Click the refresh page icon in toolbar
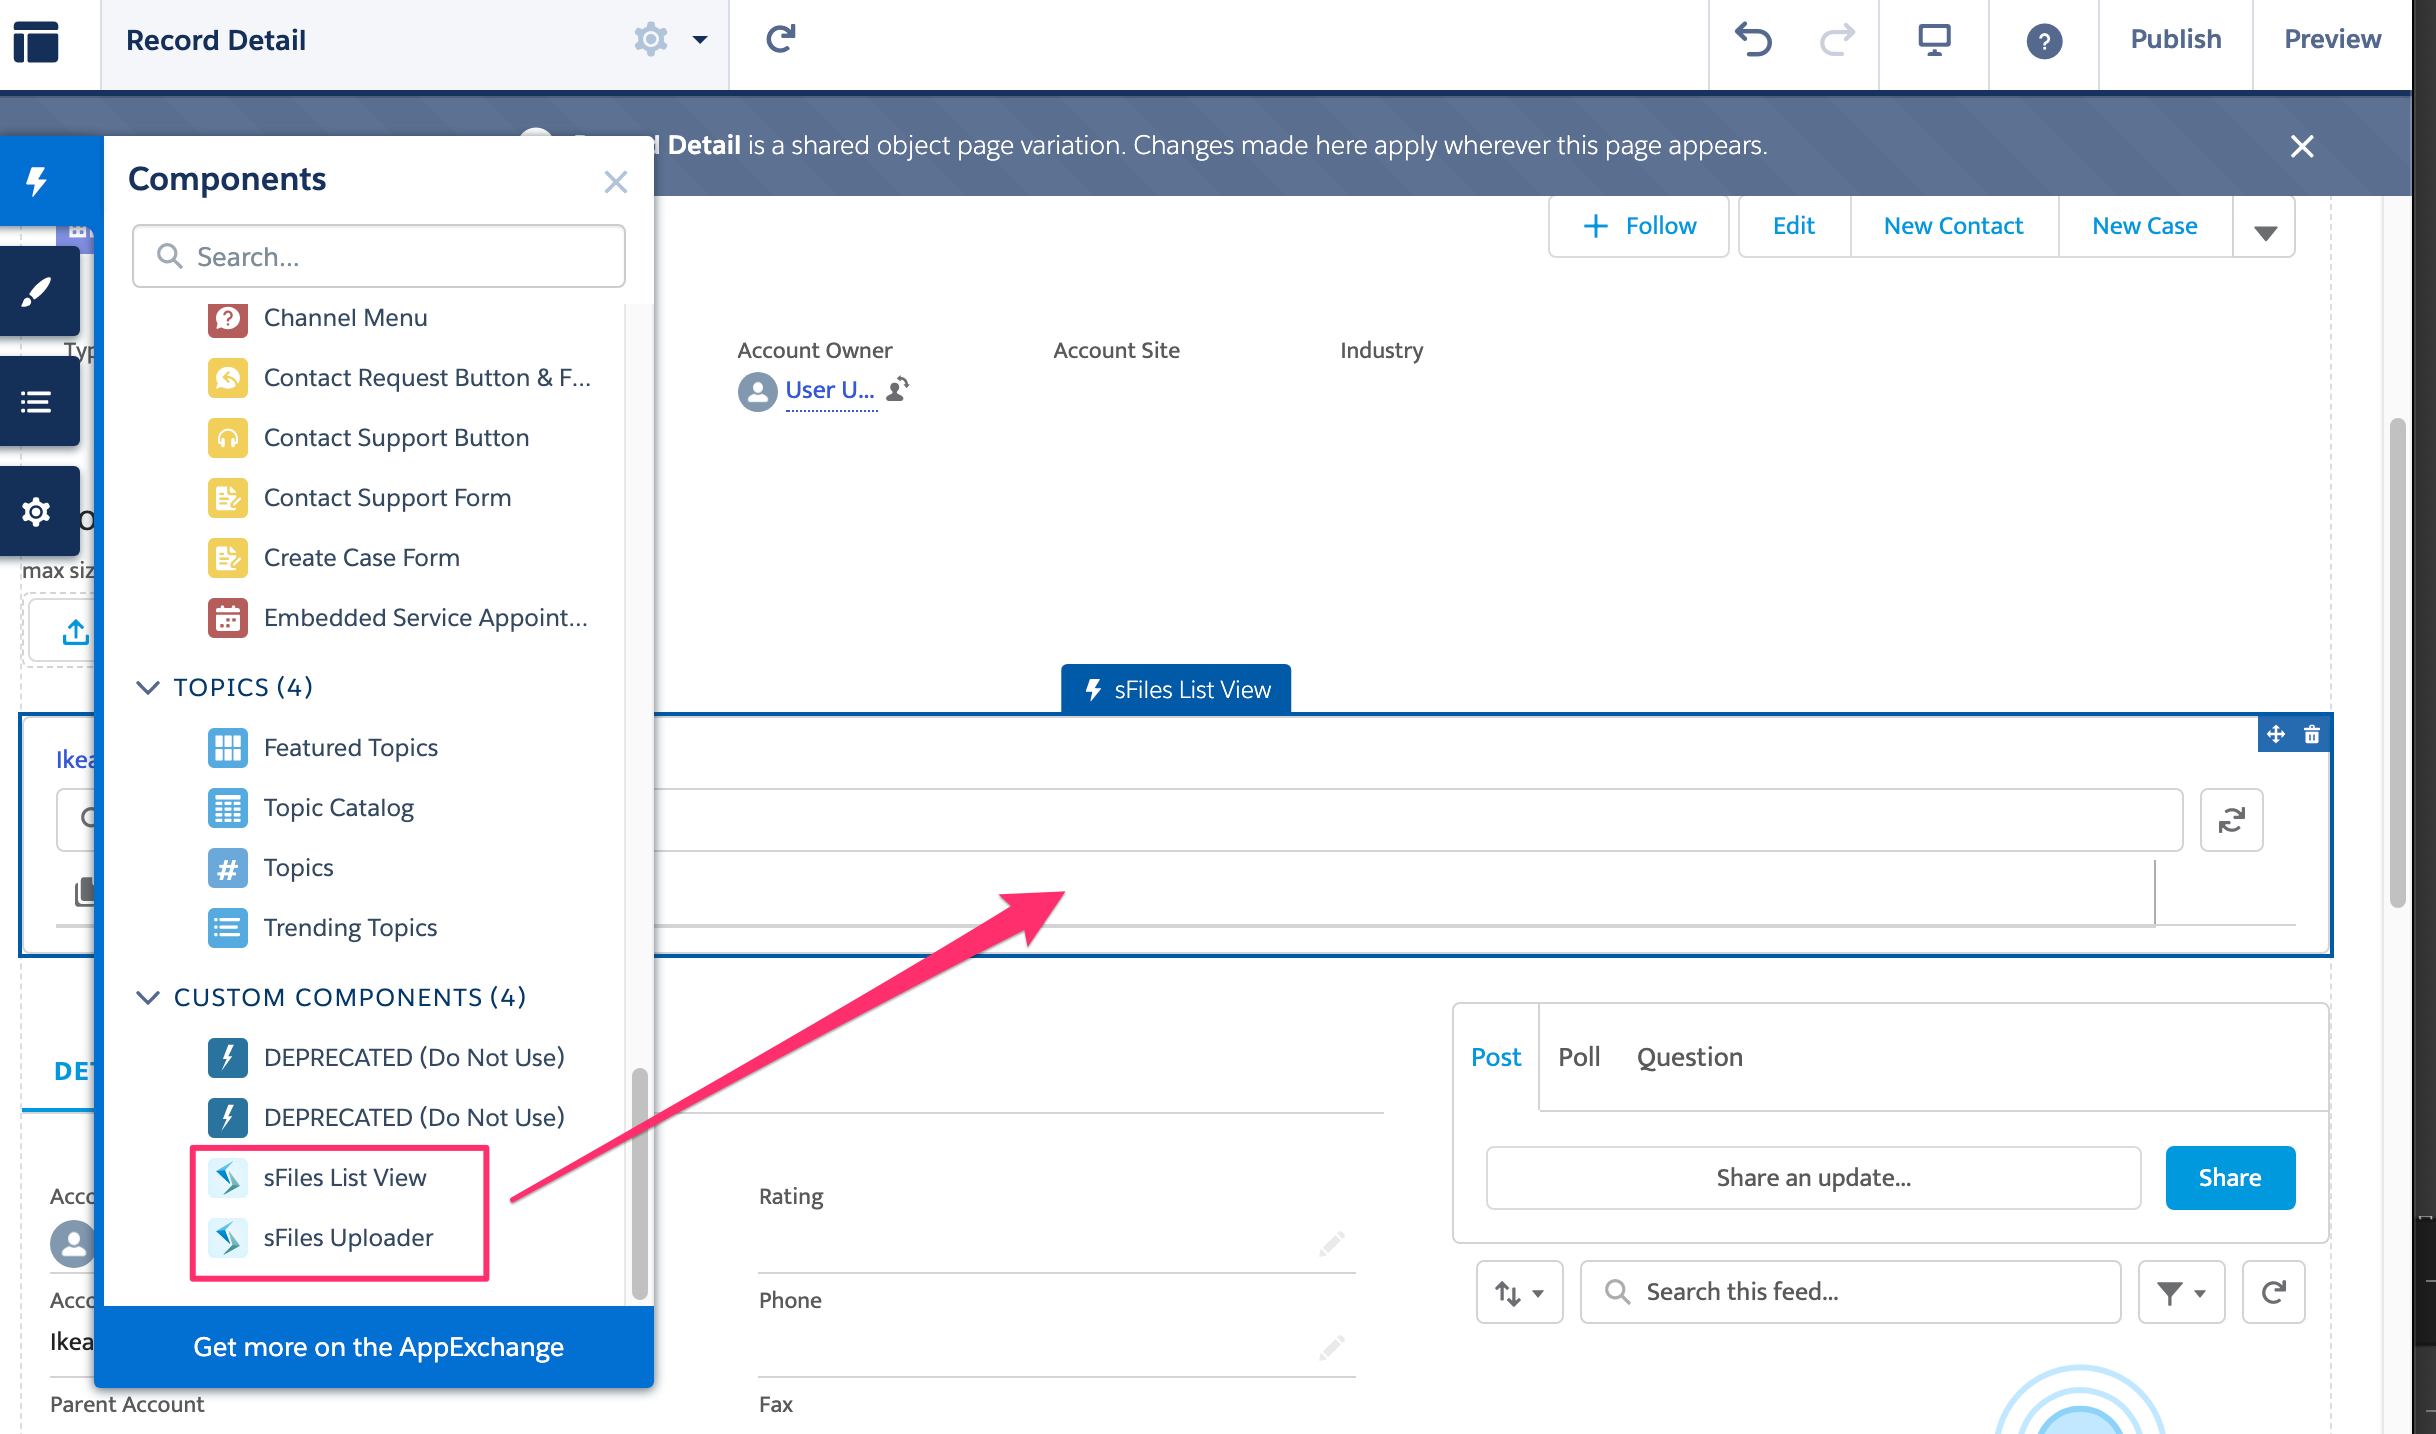Viewport: 2436px width, 1434px height. tap(780, 40)
